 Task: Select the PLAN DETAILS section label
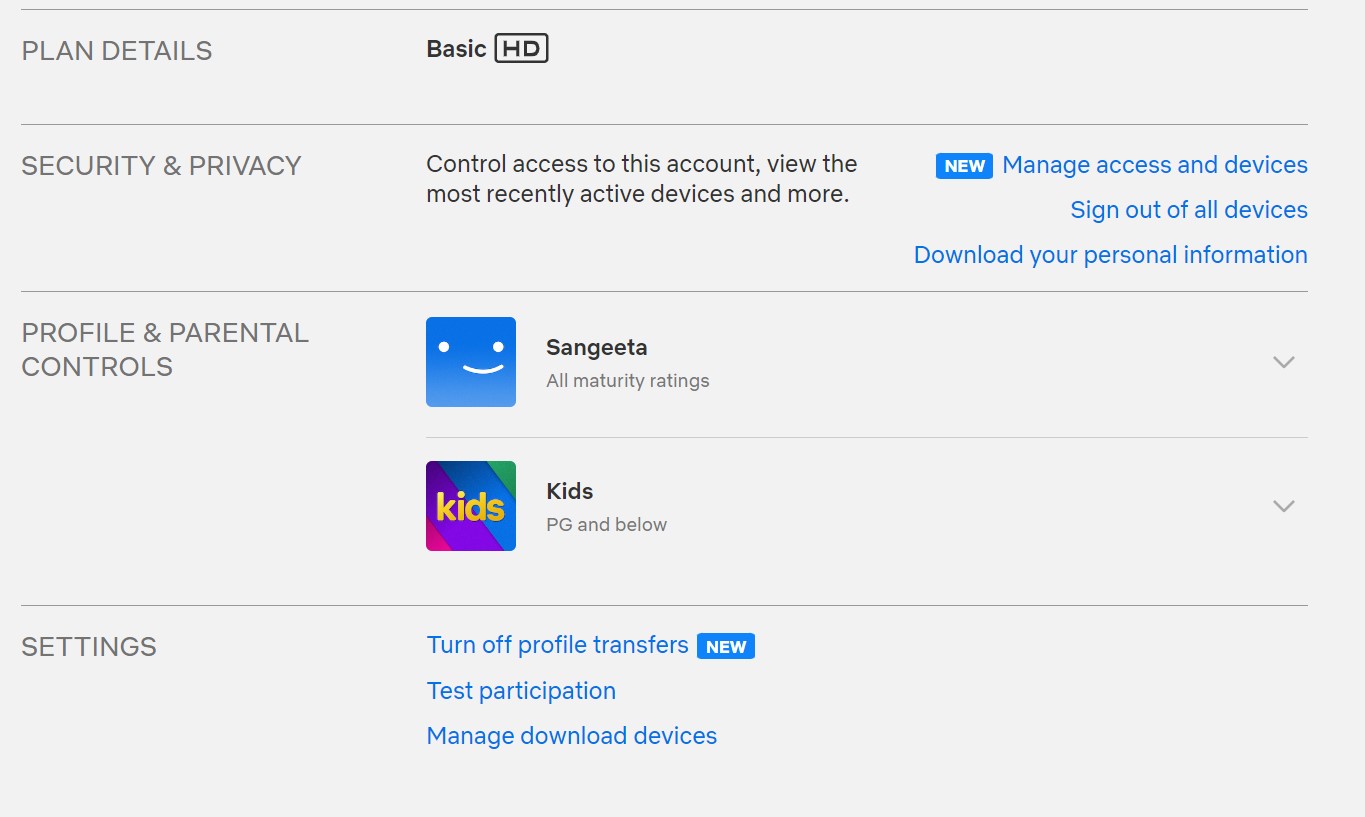pyautogui.click(x=116, y=50)
